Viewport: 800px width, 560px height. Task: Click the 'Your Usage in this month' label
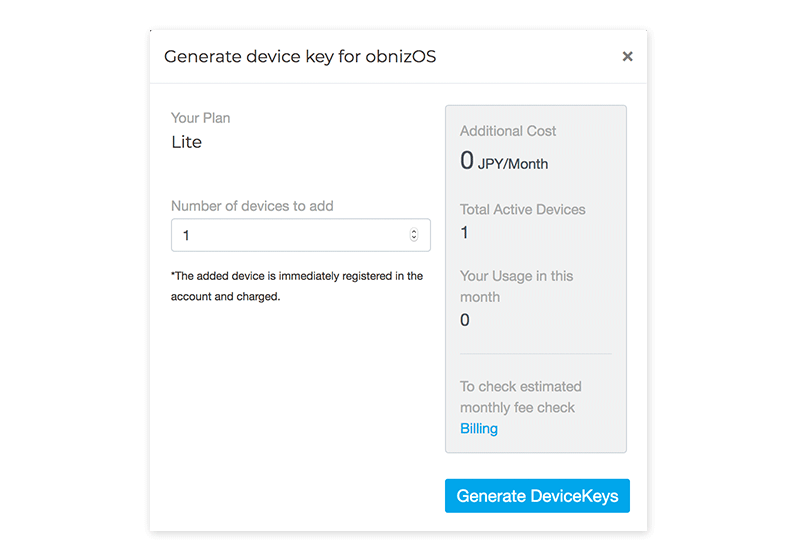516,287
